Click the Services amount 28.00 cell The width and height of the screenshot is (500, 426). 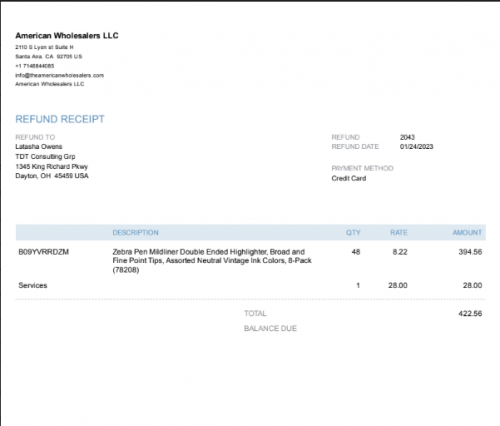[472, 285]
